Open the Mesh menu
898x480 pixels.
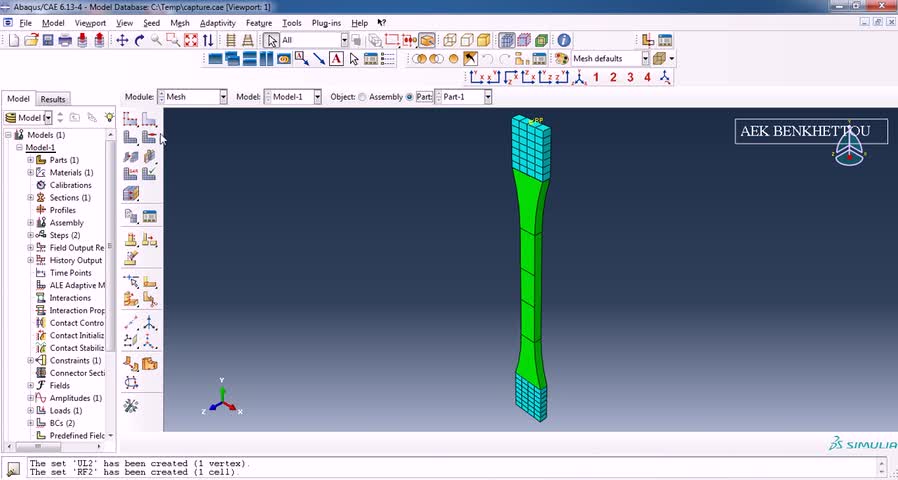(180, 23)
